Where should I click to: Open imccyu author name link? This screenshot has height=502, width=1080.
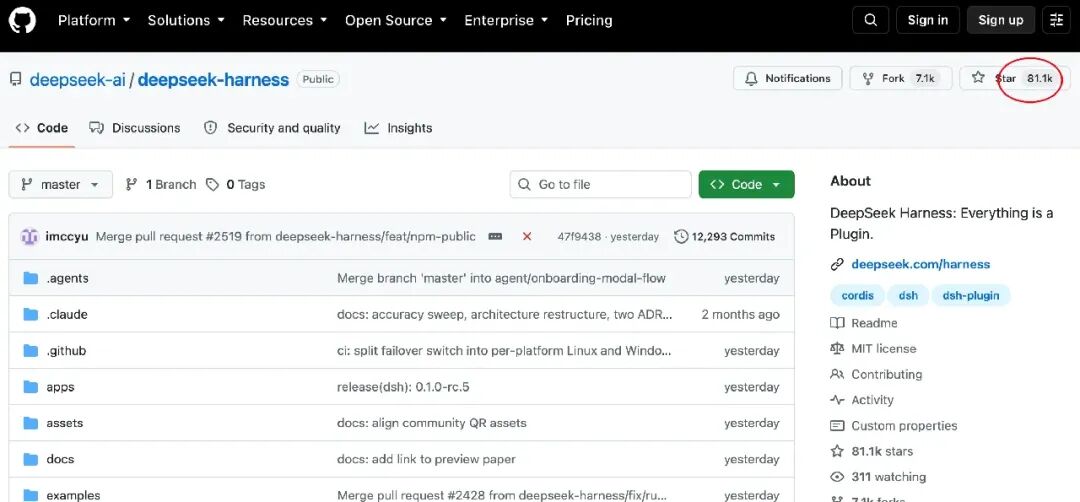[x=67, y=236]
